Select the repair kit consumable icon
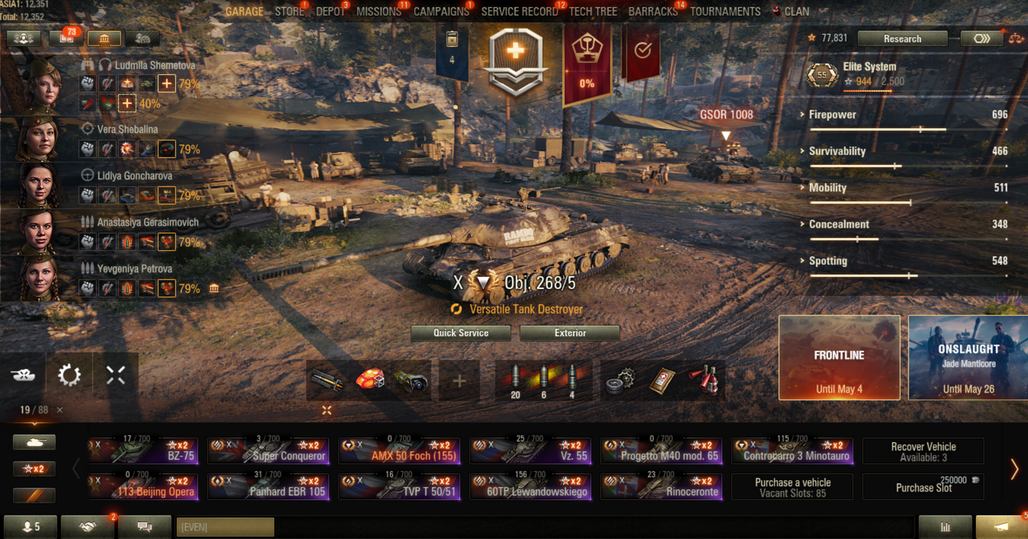1028x539 pixels. [618, 380]
